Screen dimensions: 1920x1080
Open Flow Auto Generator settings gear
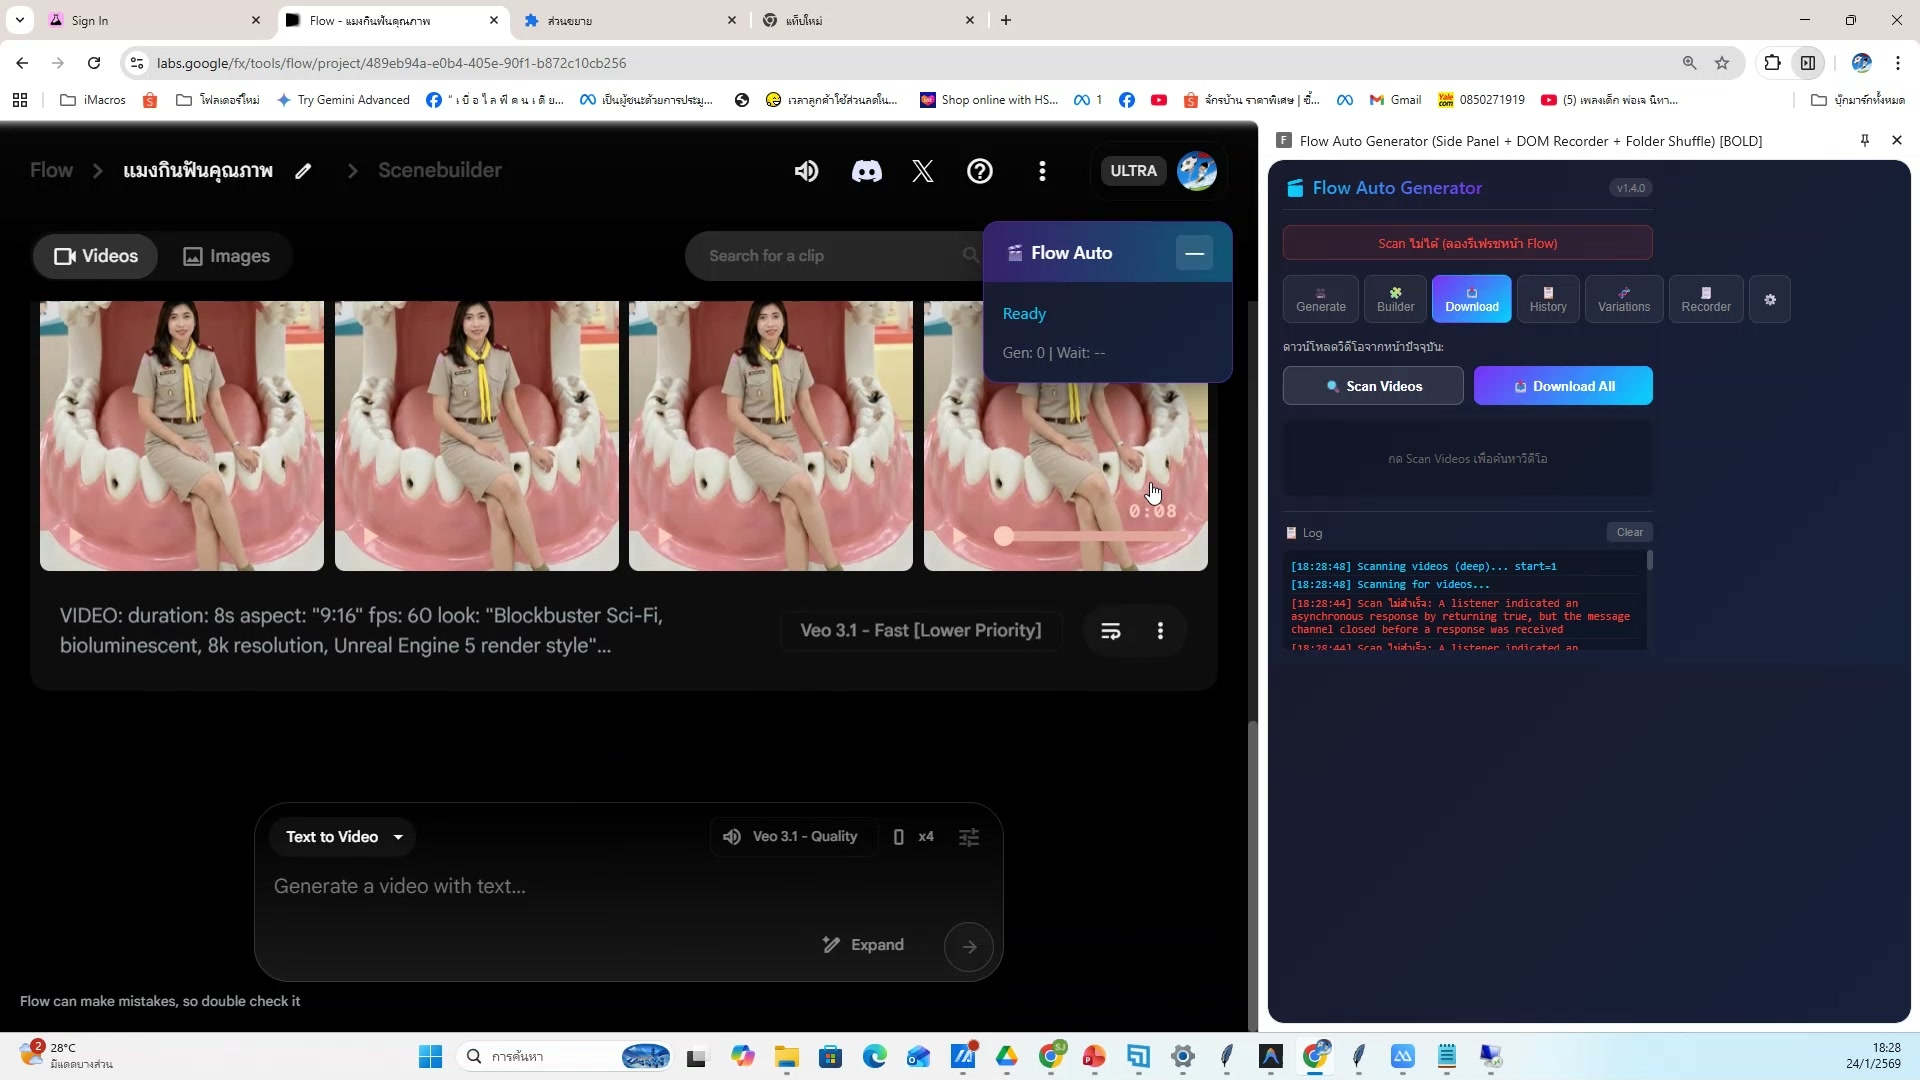coord(1770,299)
